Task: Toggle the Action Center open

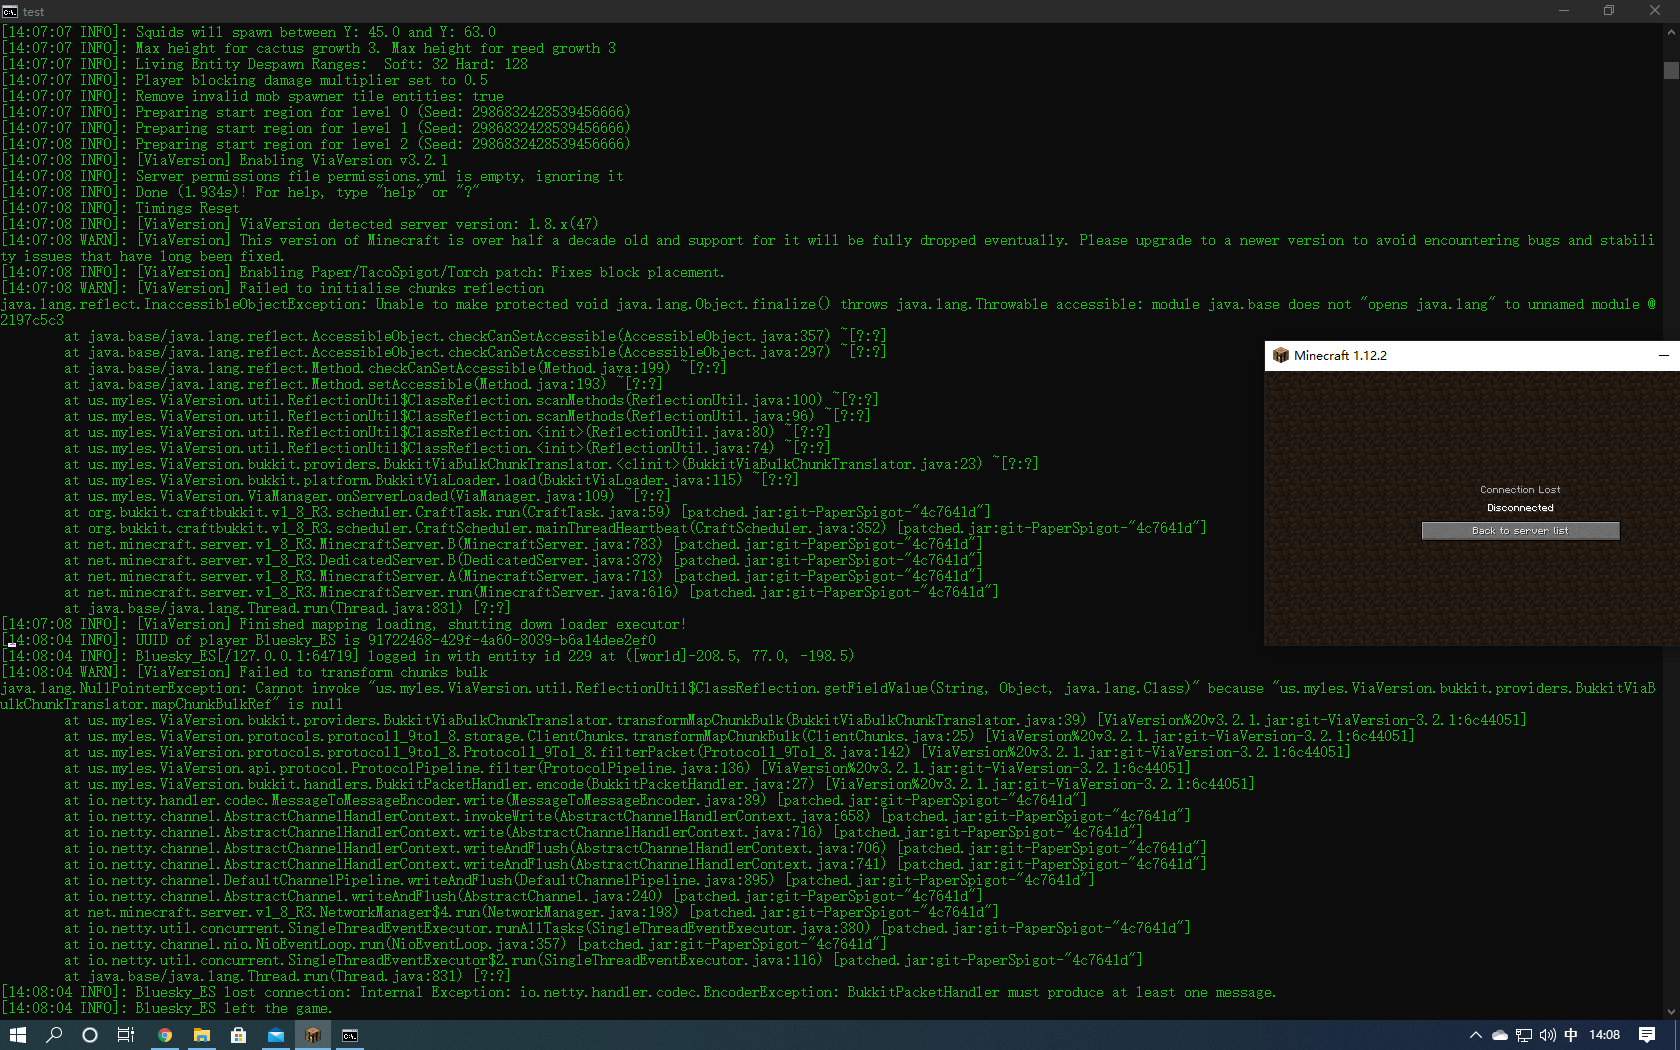Action: [x=1647, y=1035]
